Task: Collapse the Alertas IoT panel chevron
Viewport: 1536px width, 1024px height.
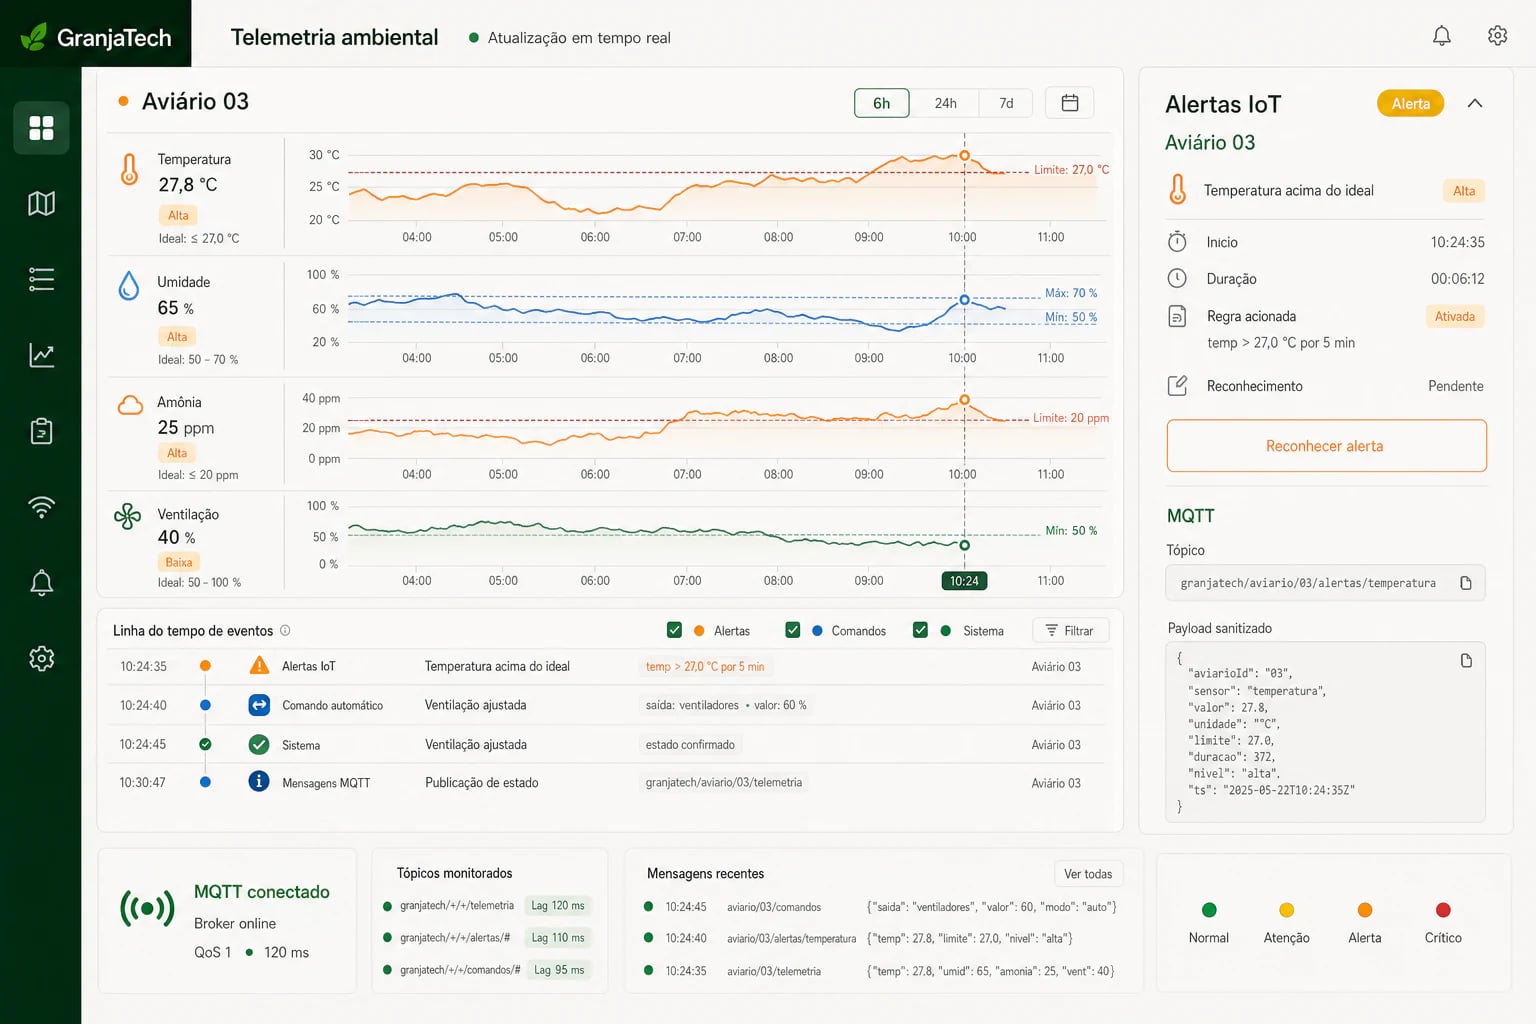Action: pos(1475,104)
